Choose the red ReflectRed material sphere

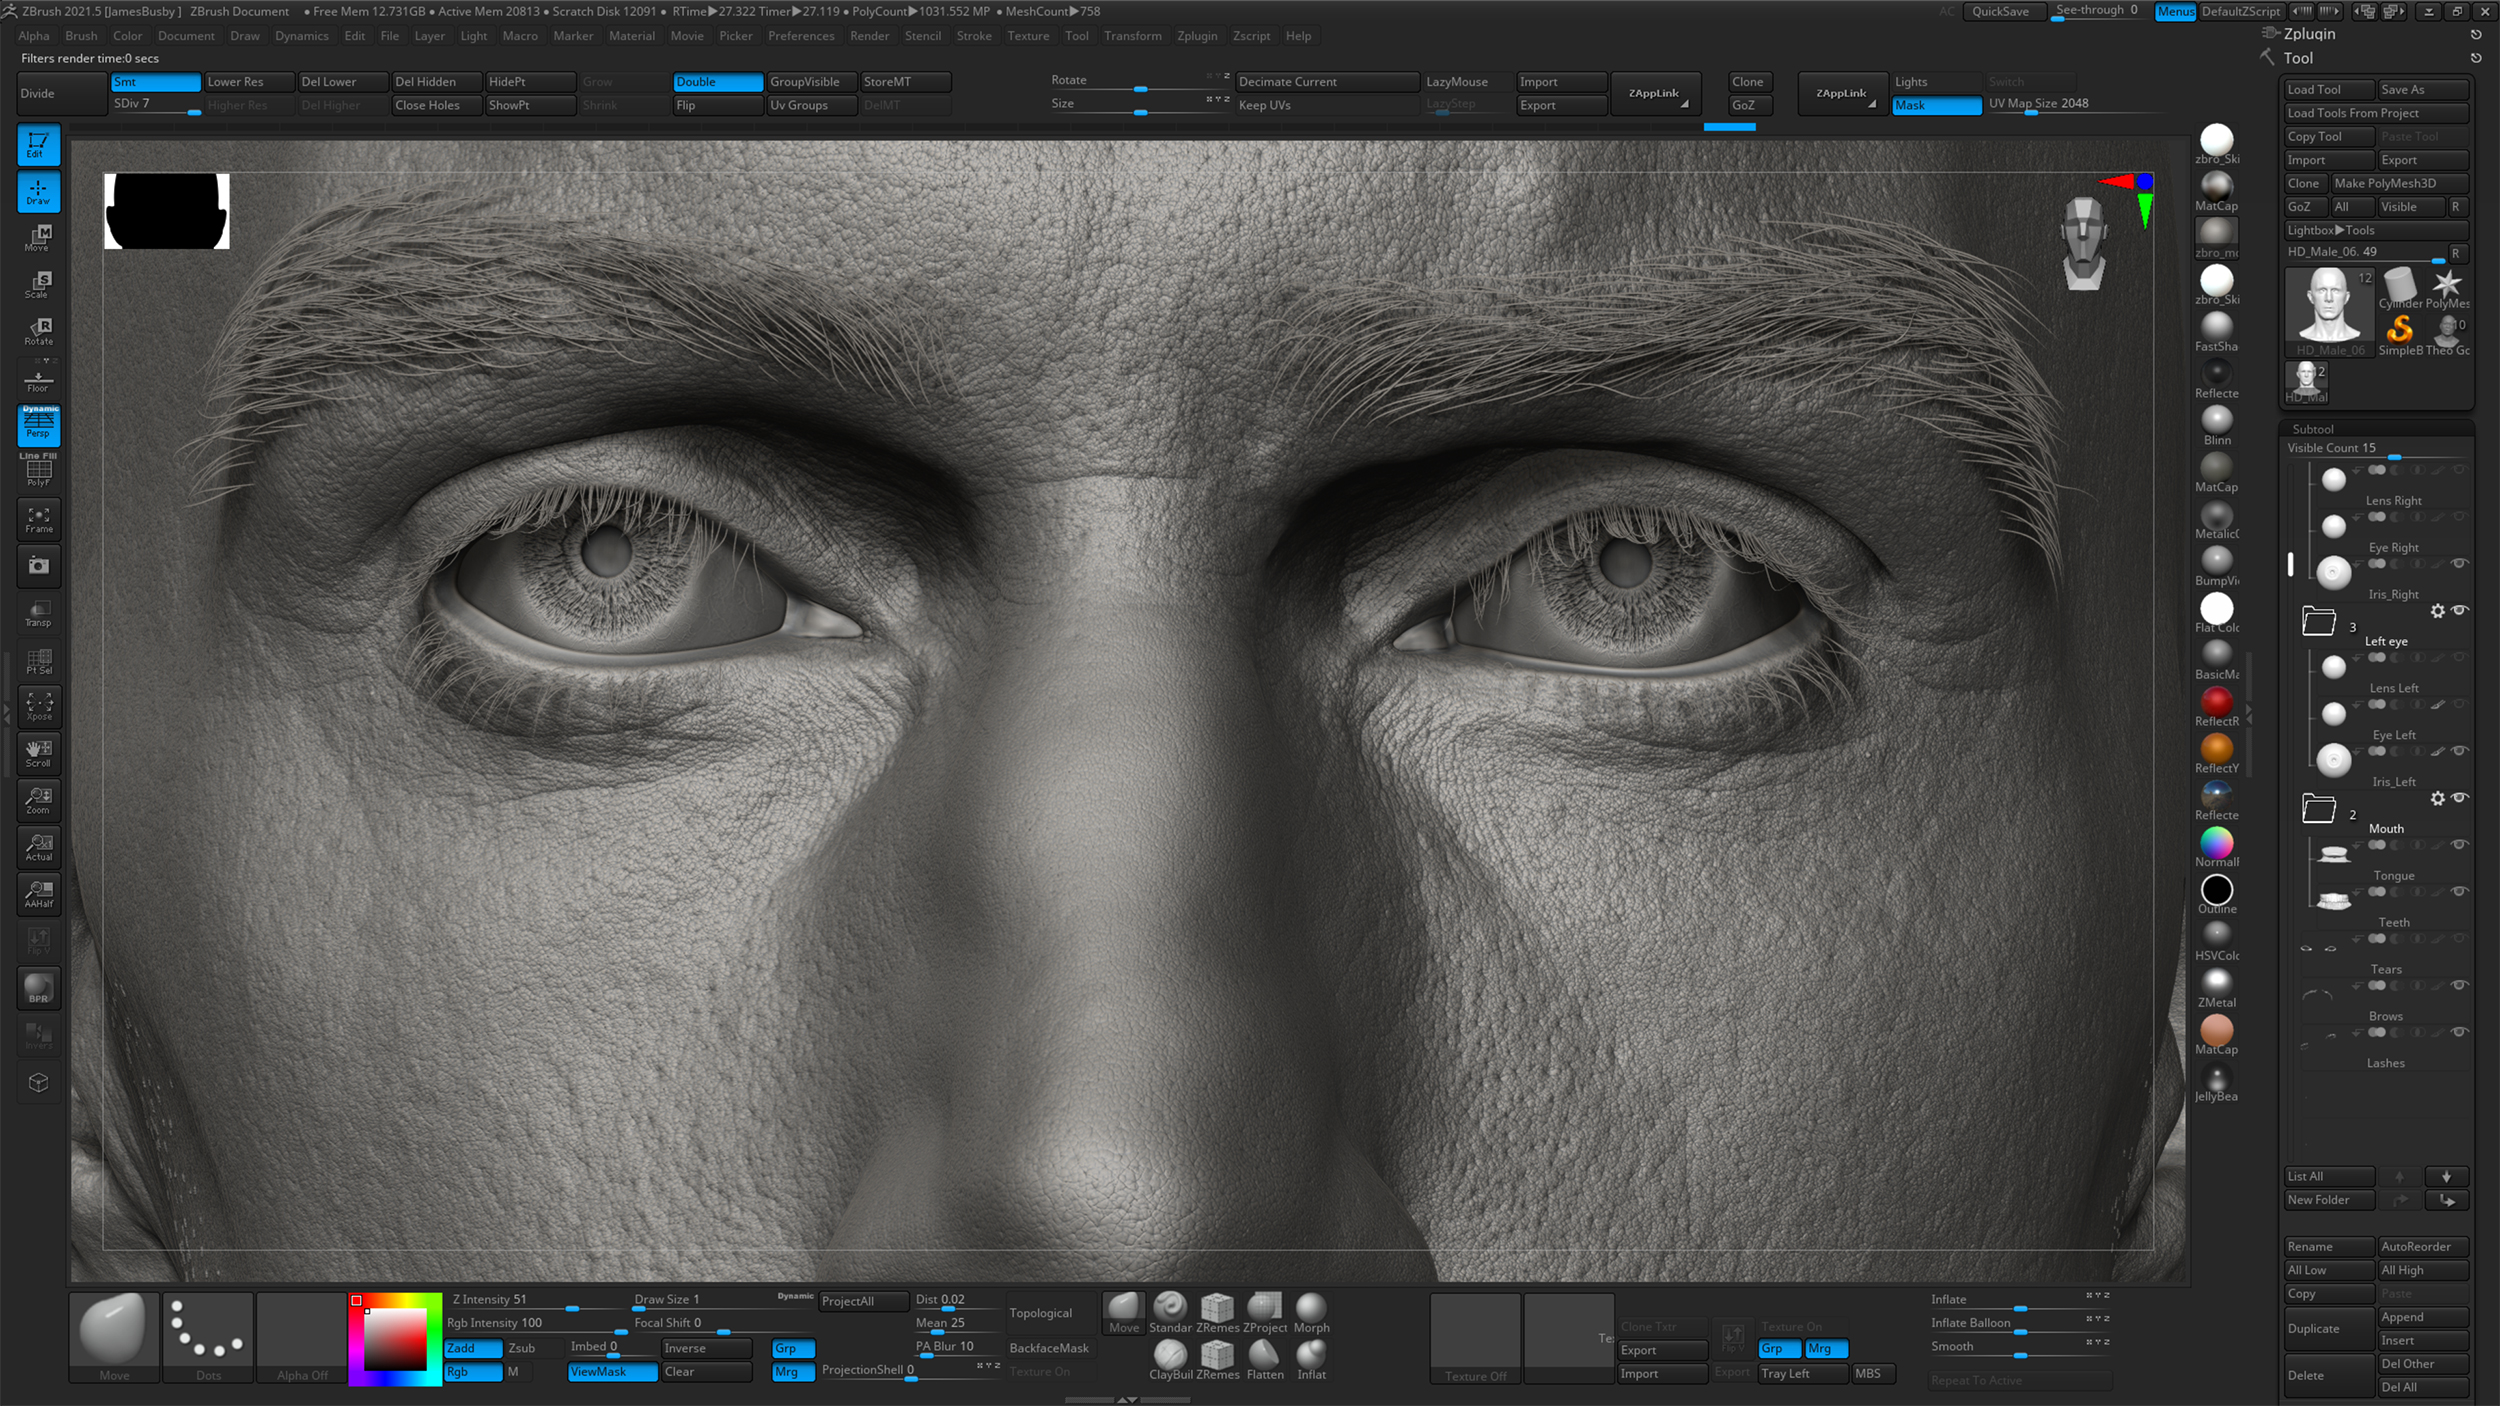click(x=2216, y=701)
